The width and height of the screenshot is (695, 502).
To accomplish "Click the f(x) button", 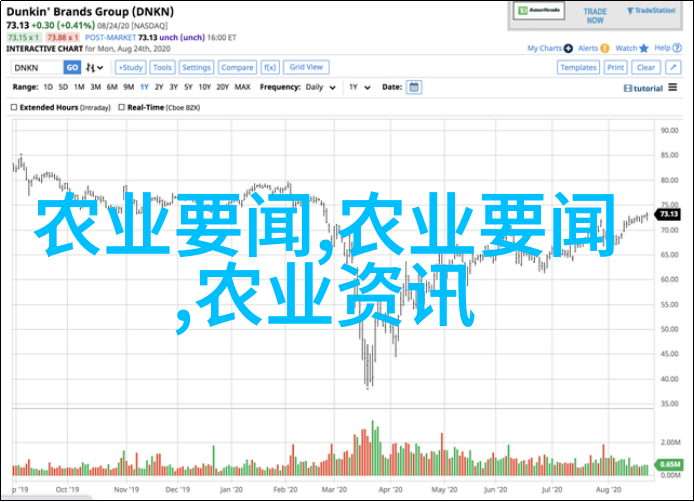I will point(270,67).
